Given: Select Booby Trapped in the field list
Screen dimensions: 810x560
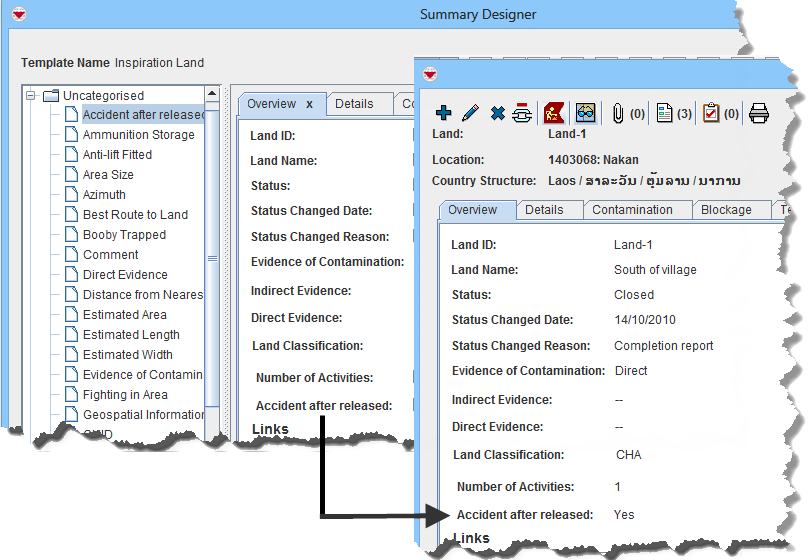Looking at the screenshot, I should (x=124, y=235).
